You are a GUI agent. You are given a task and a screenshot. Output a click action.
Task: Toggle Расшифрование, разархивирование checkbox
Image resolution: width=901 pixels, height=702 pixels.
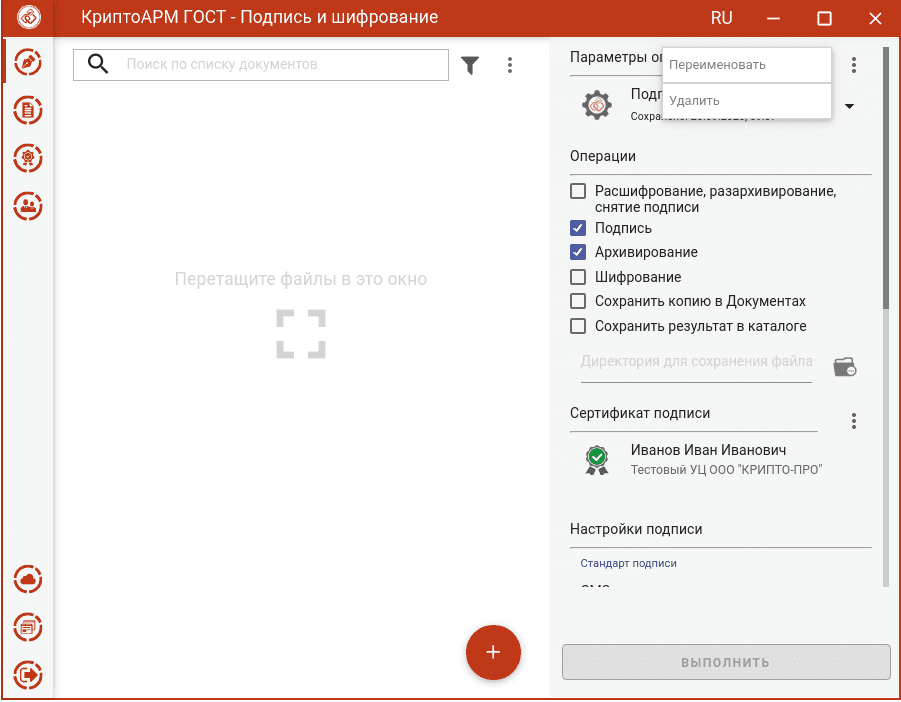578,191
